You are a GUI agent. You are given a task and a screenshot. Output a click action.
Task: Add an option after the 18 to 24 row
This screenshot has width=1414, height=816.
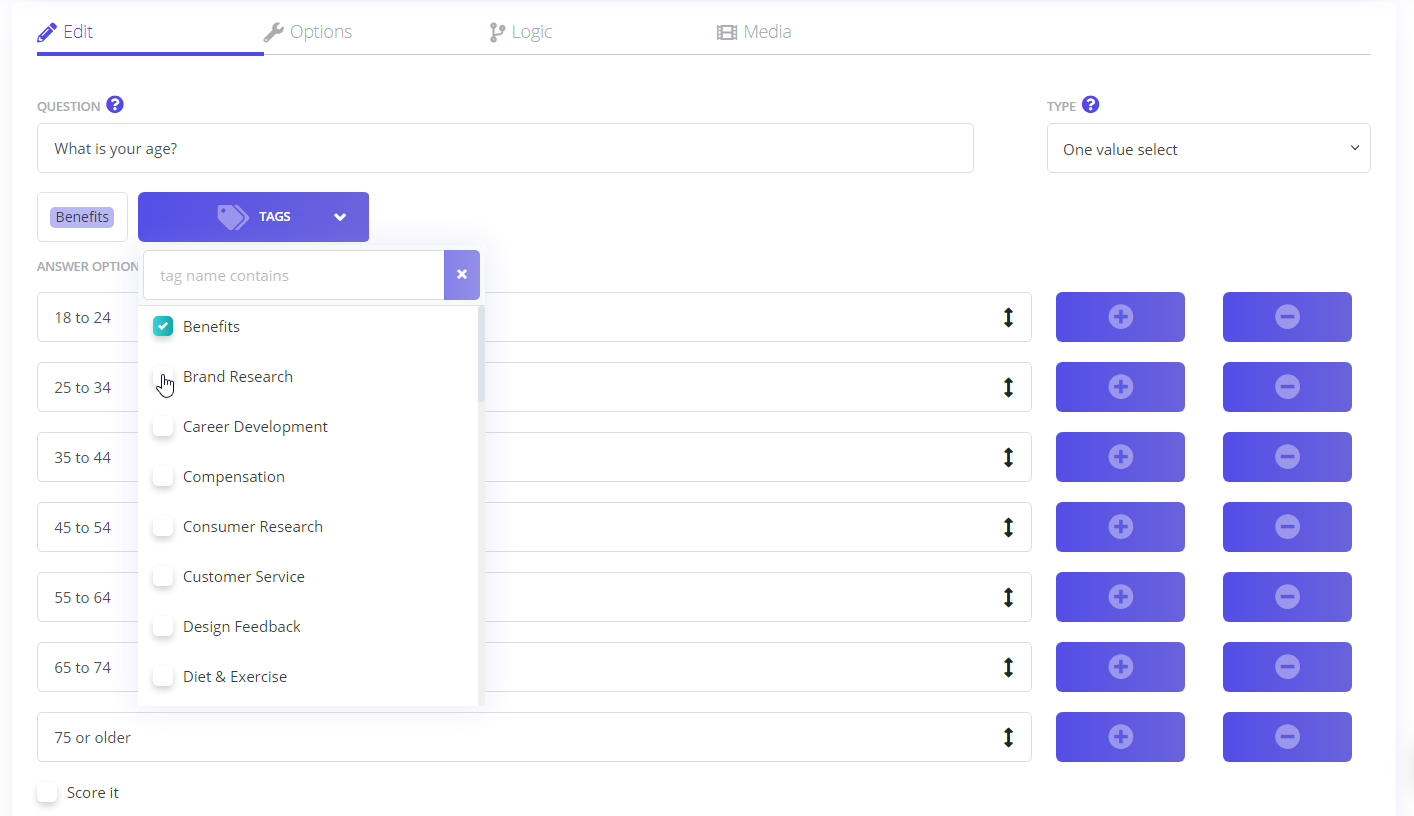1120,317
